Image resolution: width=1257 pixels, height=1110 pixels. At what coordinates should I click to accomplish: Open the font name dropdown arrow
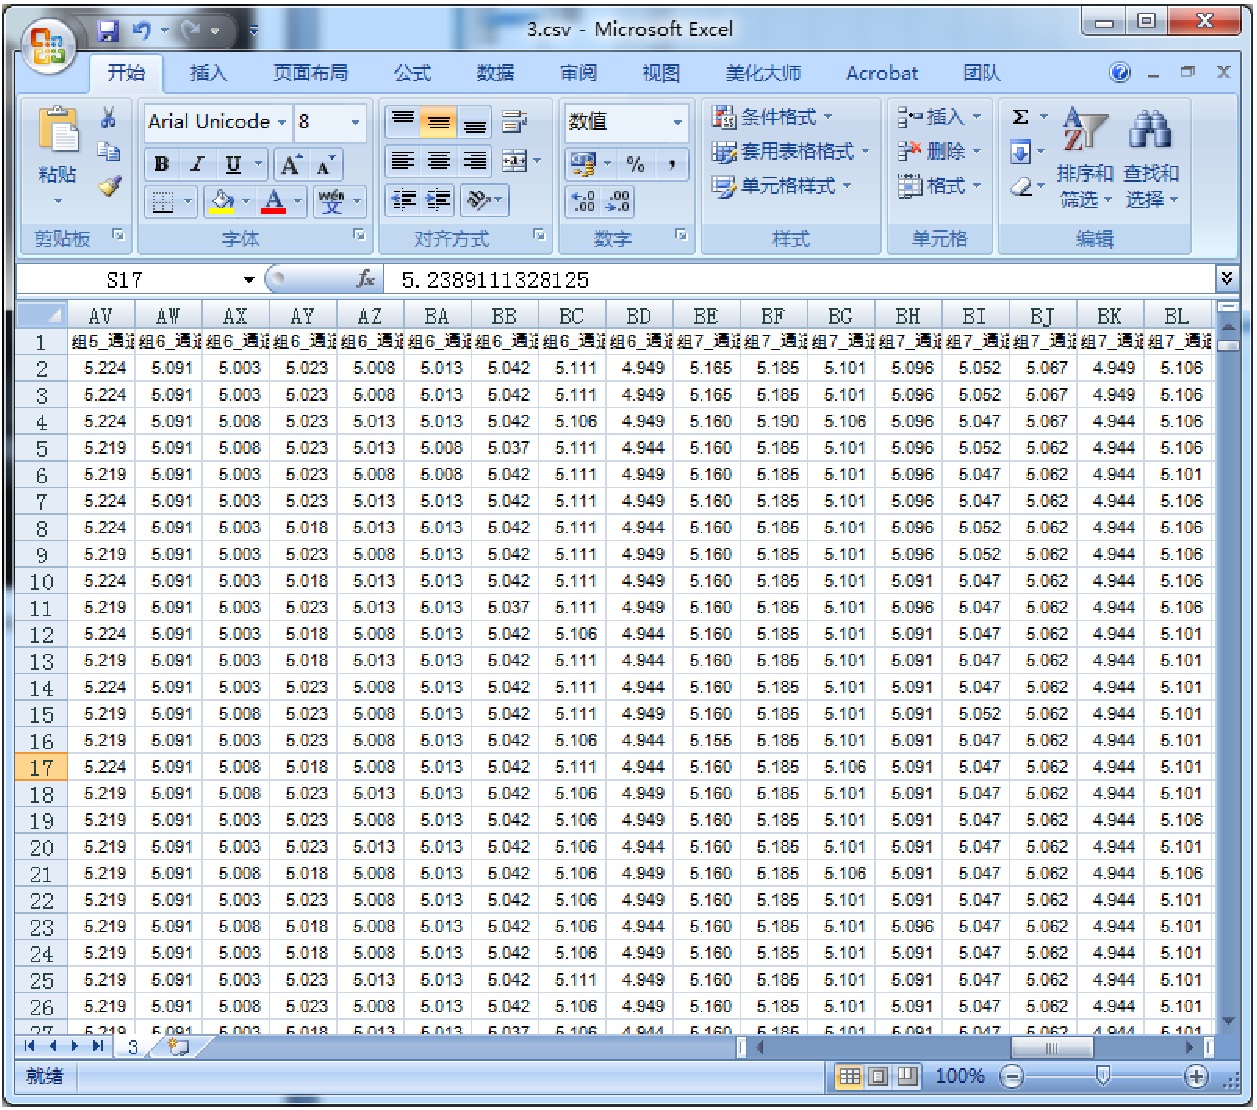click(282, 122)
